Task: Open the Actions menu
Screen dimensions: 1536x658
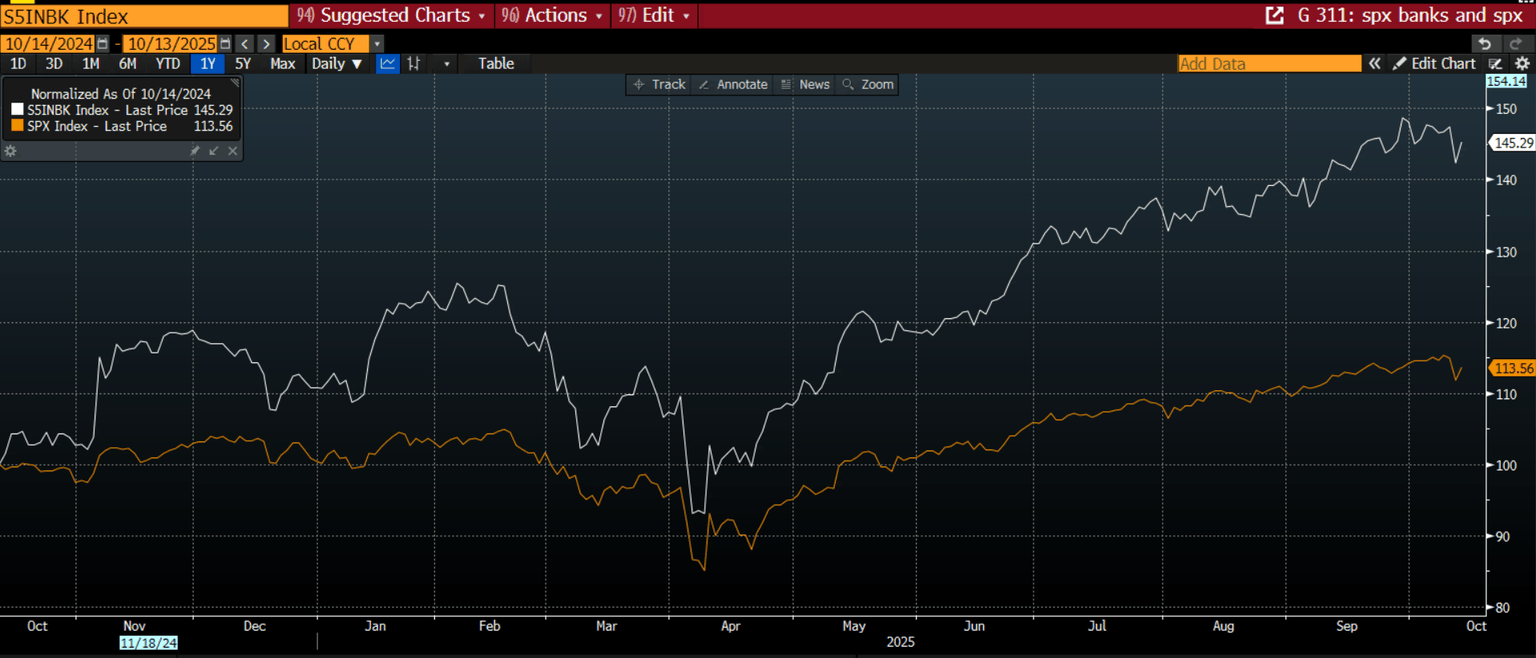Action: pos(552,15)
